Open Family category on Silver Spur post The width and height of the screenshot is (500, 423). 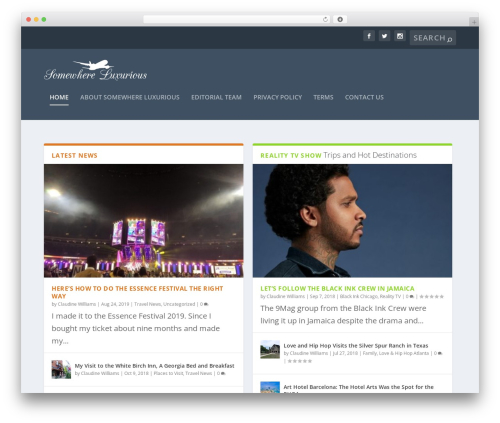tap(370, 353)
